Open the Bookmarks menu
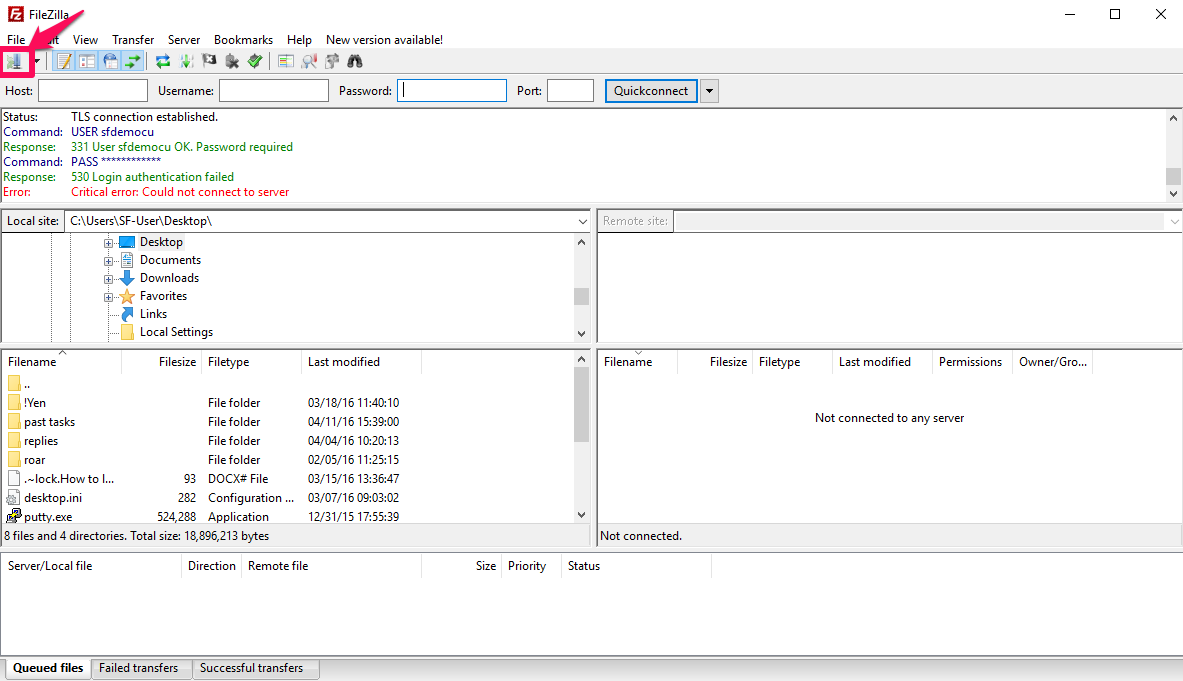The height and width of the screenshot is (681, 1183). [x=243, y=40]
